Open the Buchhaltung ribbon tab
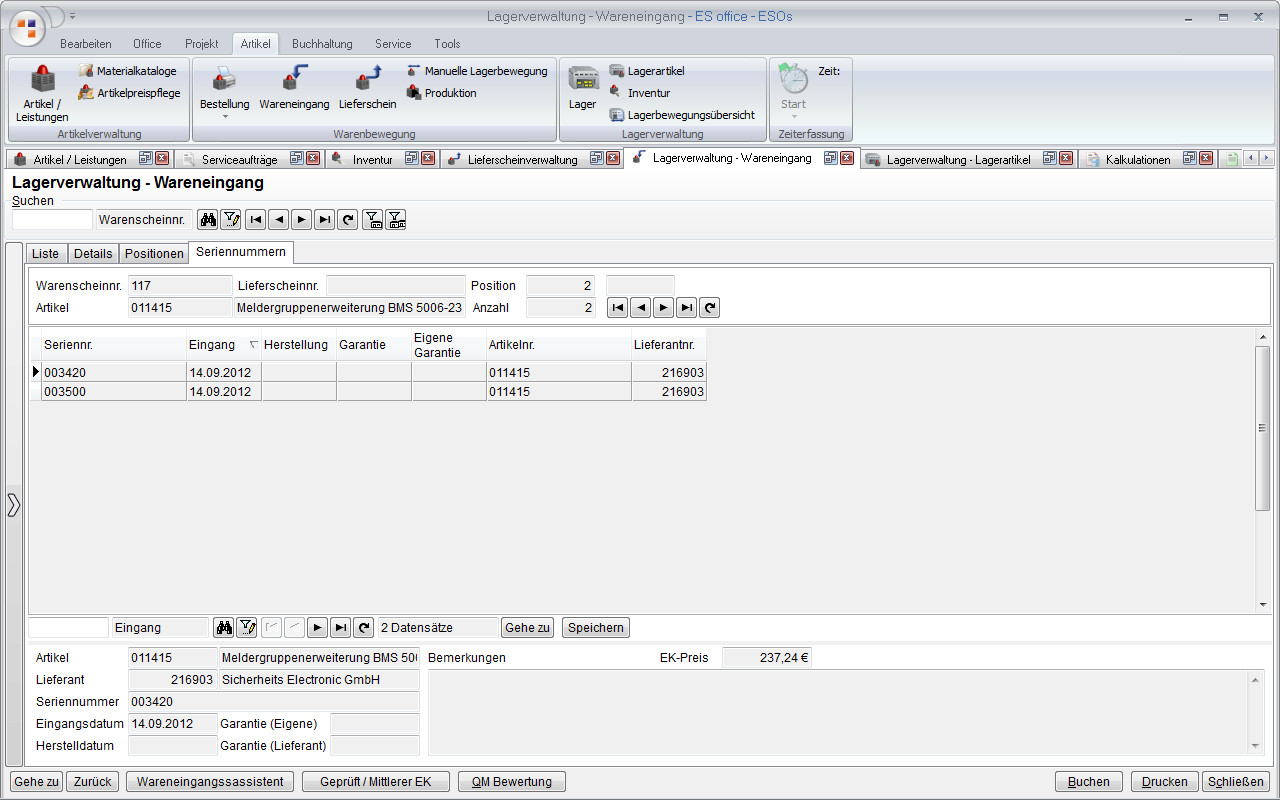The image size is (1280, 800). pos(322,44)
